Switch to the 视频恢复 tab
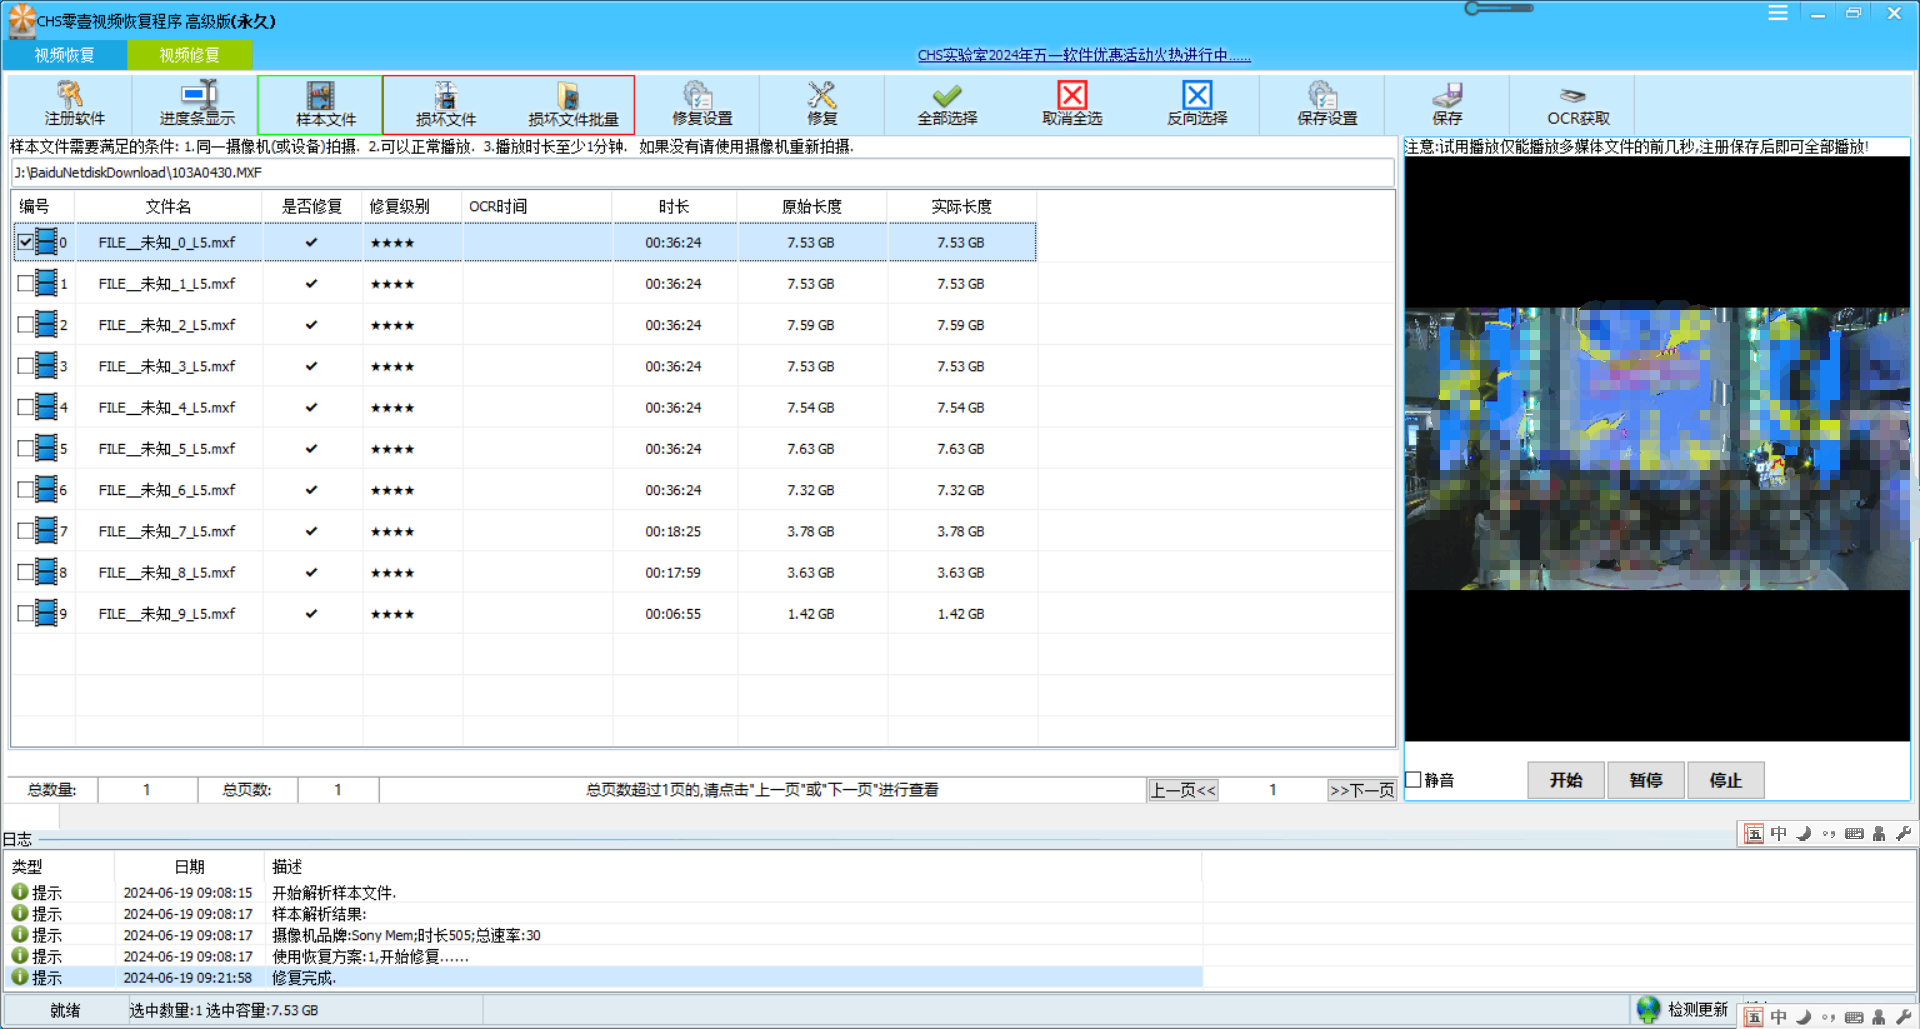Screen dimensions: 1920x1029 pyautogui.click(x=65, y=55)
